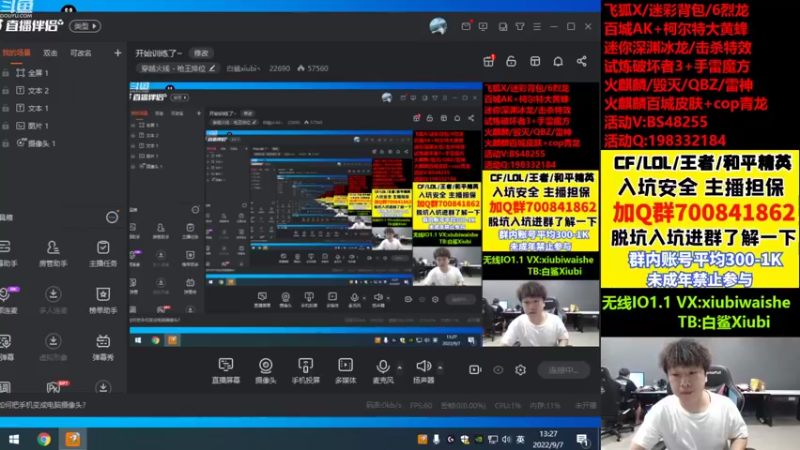Open the save icon in title bar
This screenshot has height=450, width=800.
click(x=503, y=26)
